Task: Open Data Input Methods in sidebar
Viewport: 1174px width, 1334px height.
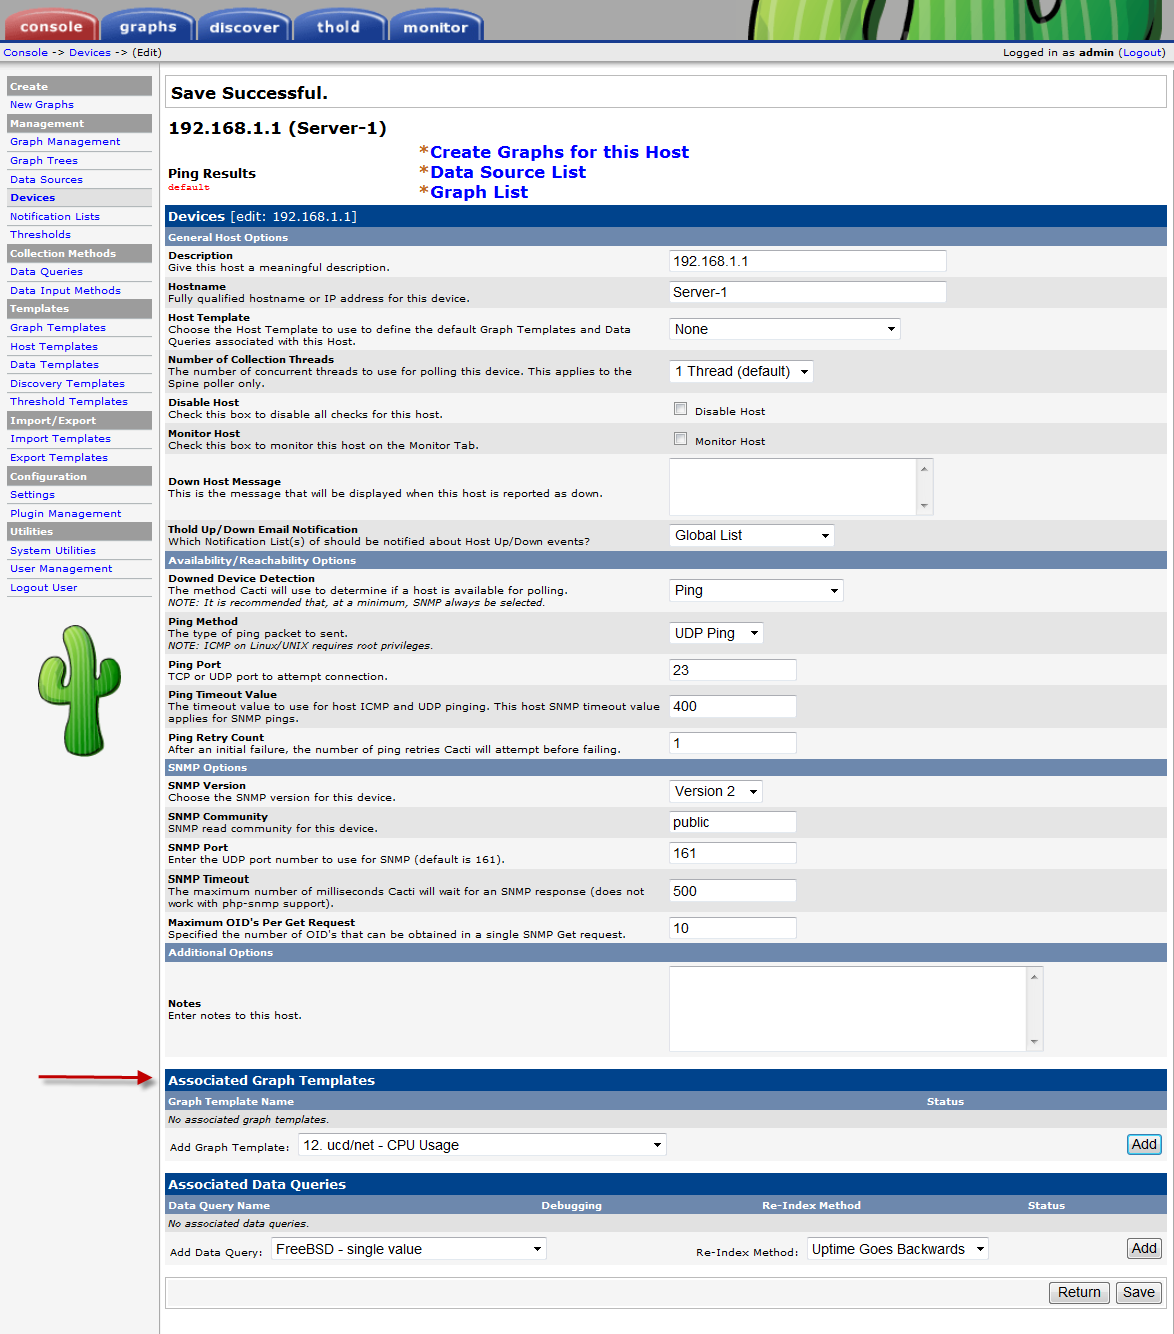Action: [x=65, y=291]
